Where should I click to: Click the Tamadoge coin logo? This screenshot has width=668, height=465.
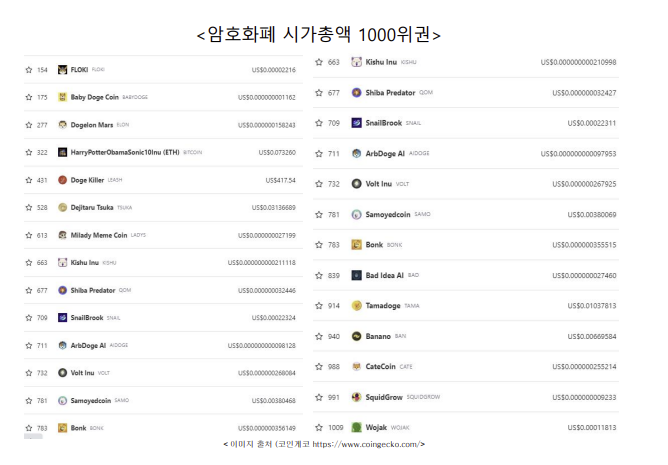tap(357, 306)
